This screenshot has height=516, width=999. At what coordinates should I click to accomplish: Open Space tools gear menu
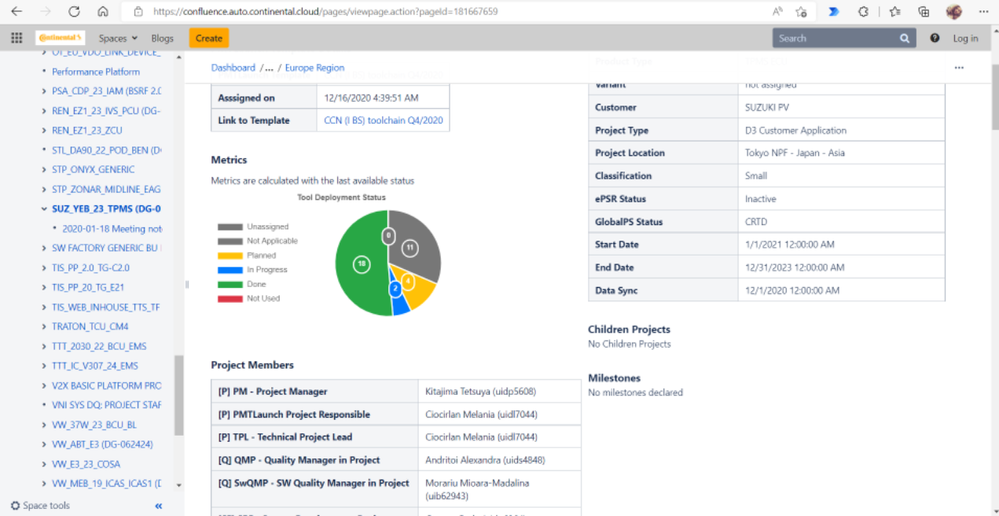[x=41, y=506]
